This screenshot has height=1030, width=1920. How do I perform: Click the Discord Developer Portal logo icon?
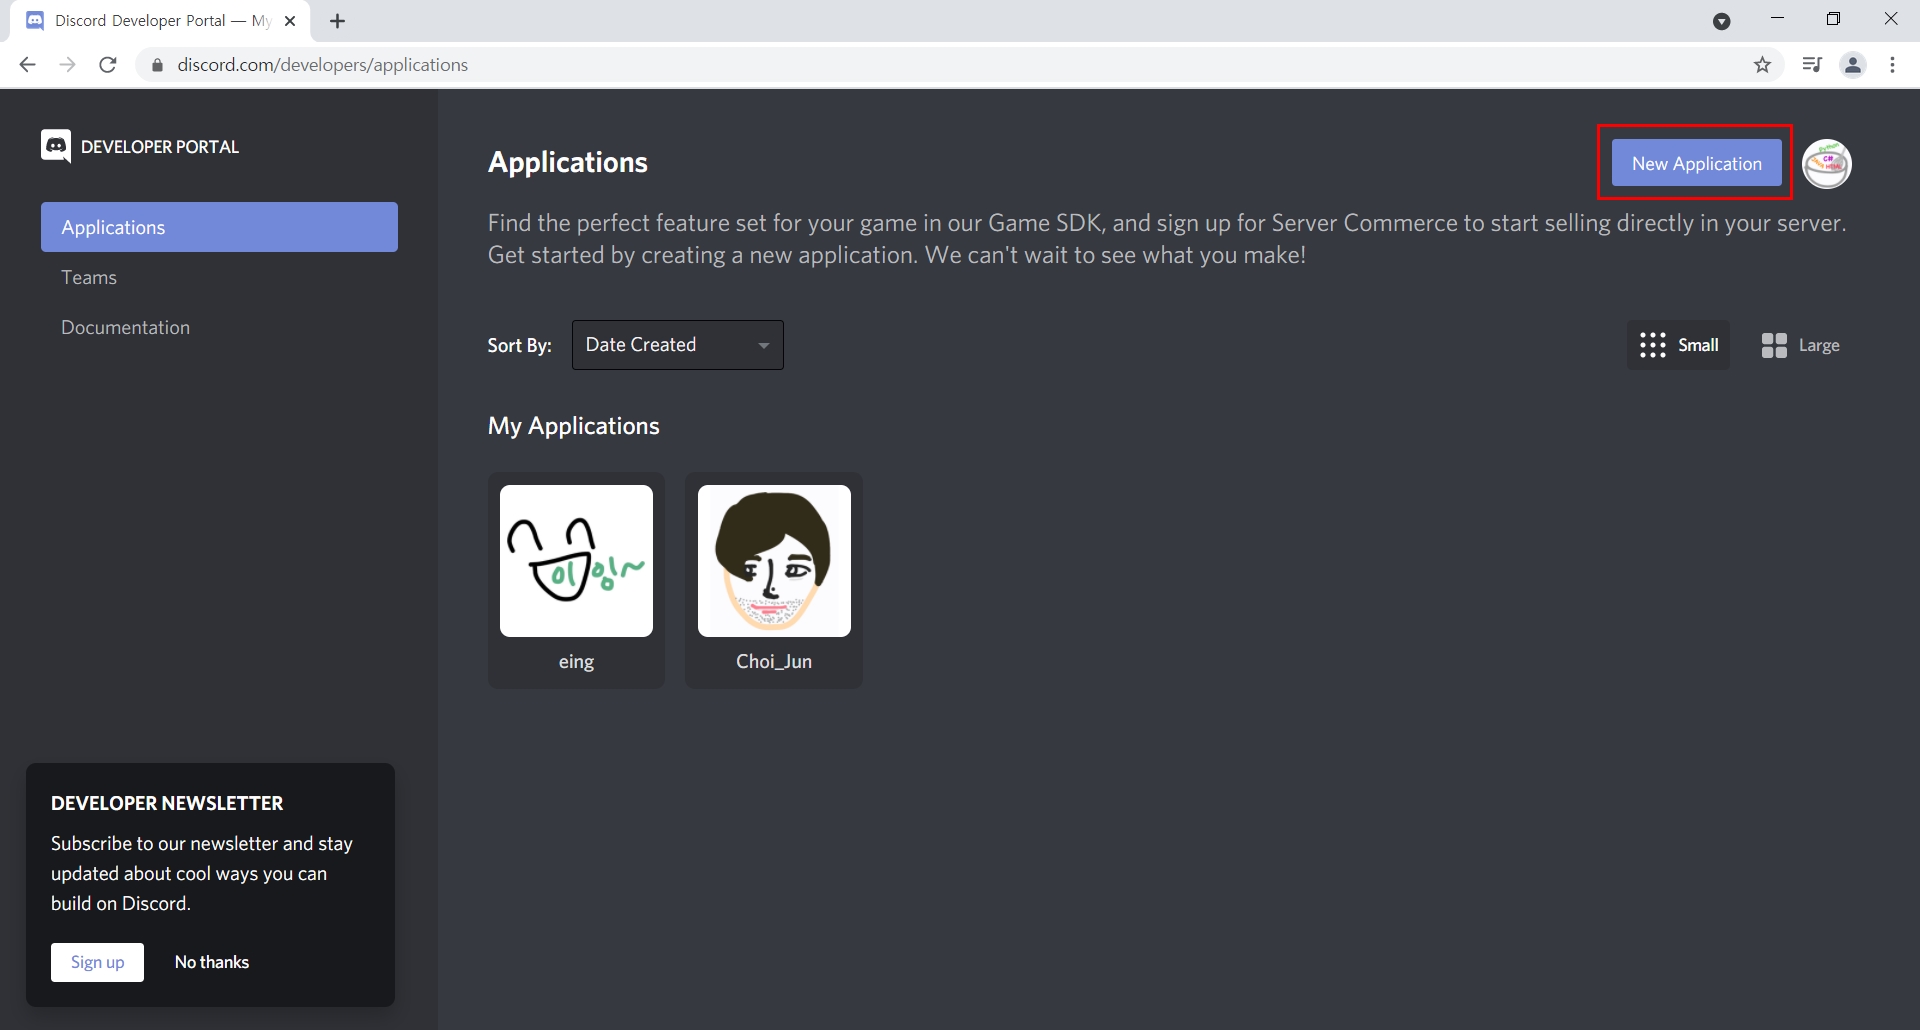(x=56, y=146)
